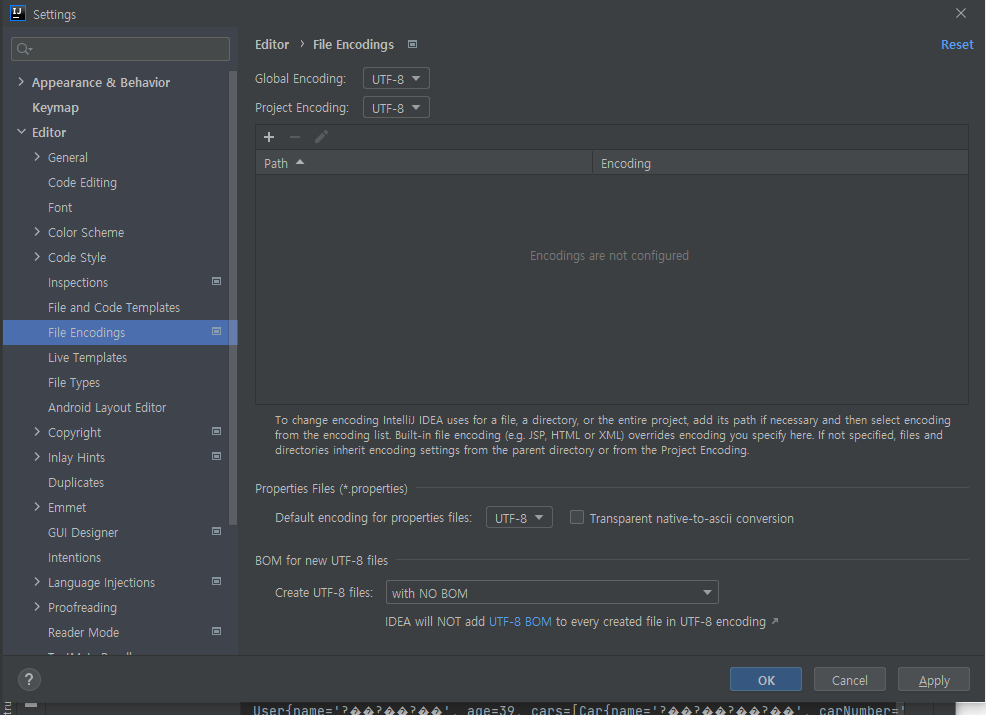
Task: Click project icon on GUI Designer row
Action: click(x=216, y=531)
